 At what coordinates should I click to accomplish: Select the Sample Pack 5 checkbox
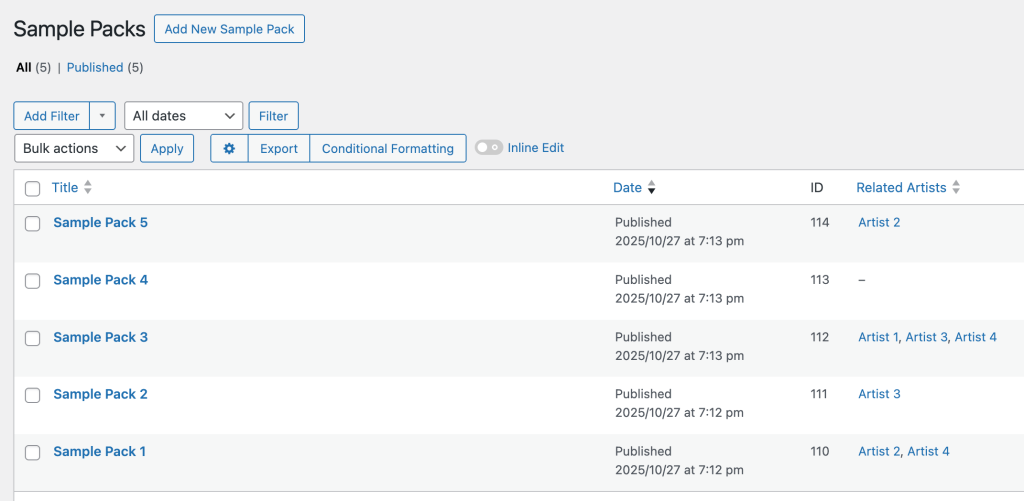click(x=32, y=223)
